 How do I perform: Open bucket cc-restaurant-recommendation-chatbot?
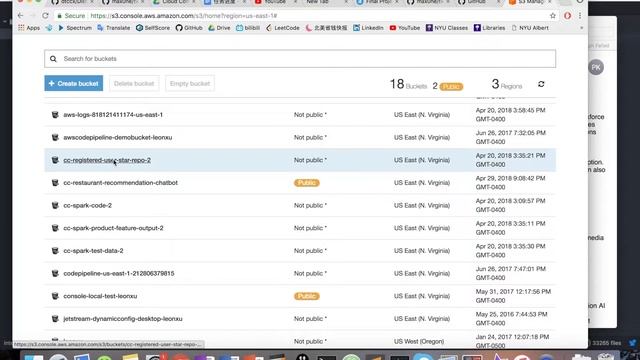pos(120,183)
